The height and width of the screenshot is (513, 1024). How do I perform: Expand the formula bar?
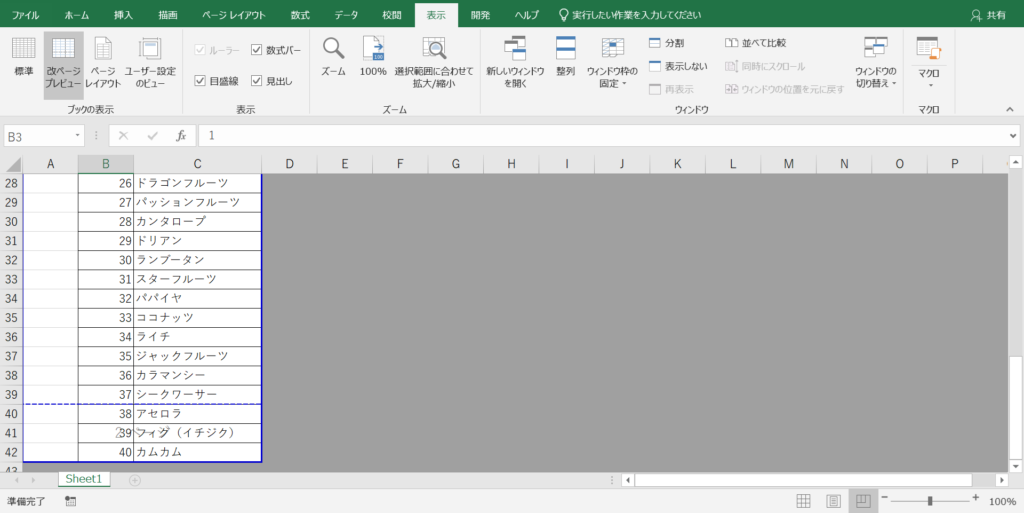pos(1013,136)
